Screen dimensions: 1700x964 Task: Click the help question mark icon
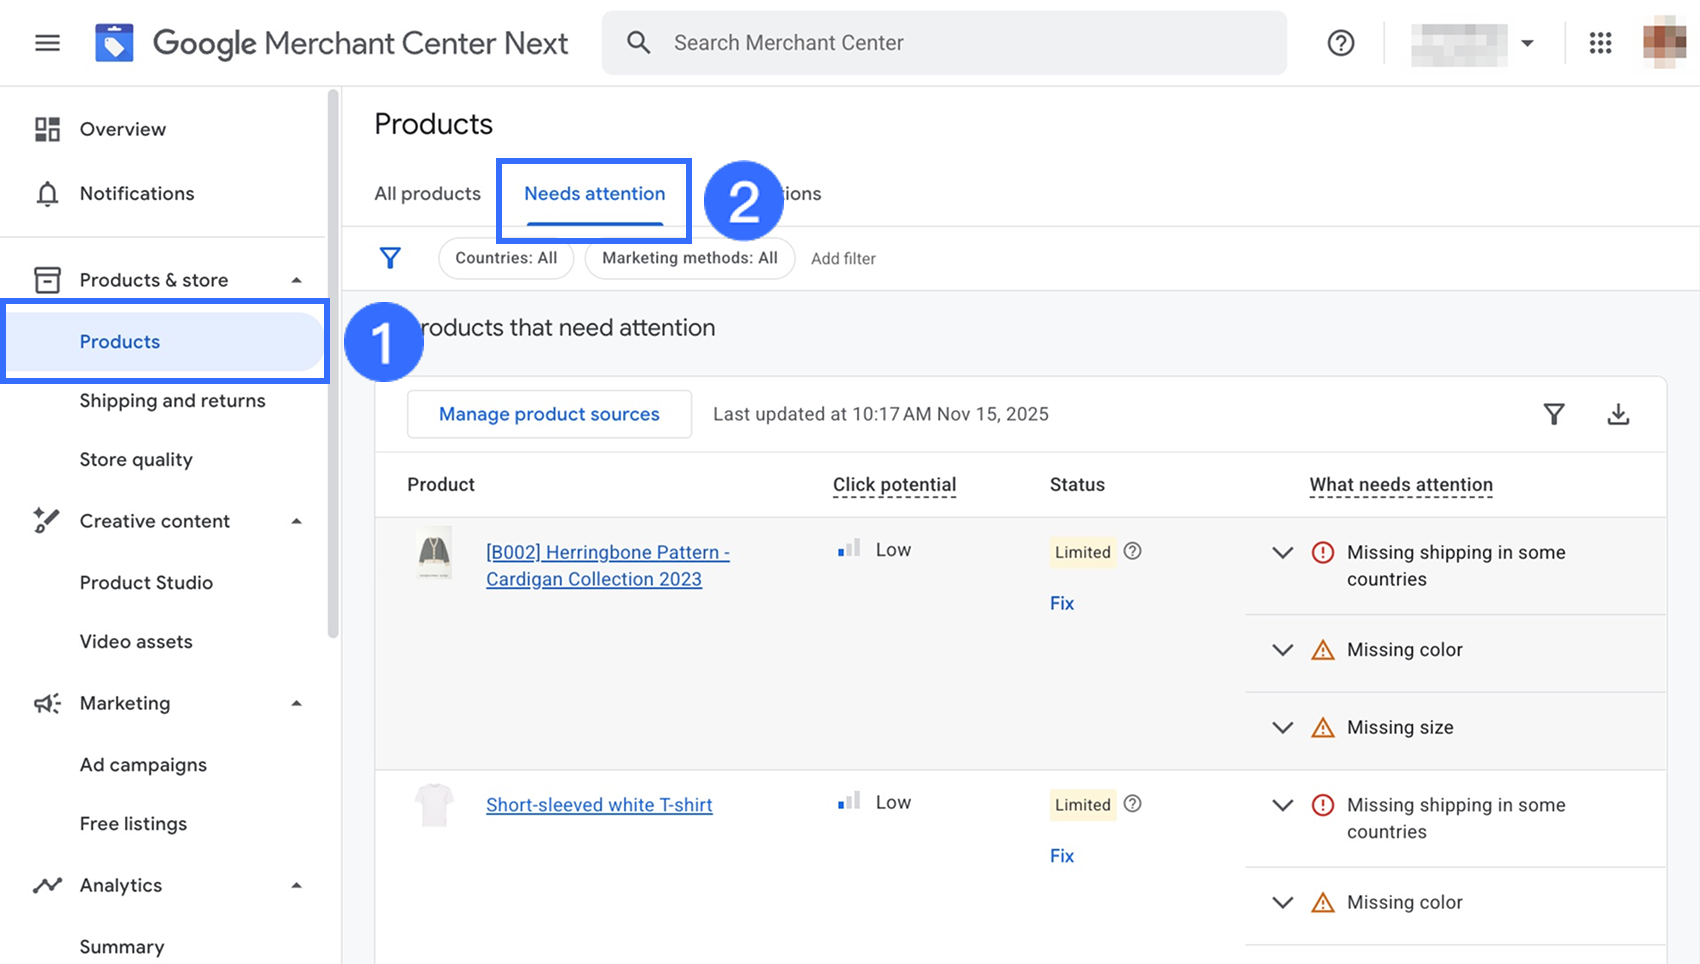[x=1340, y=43]
